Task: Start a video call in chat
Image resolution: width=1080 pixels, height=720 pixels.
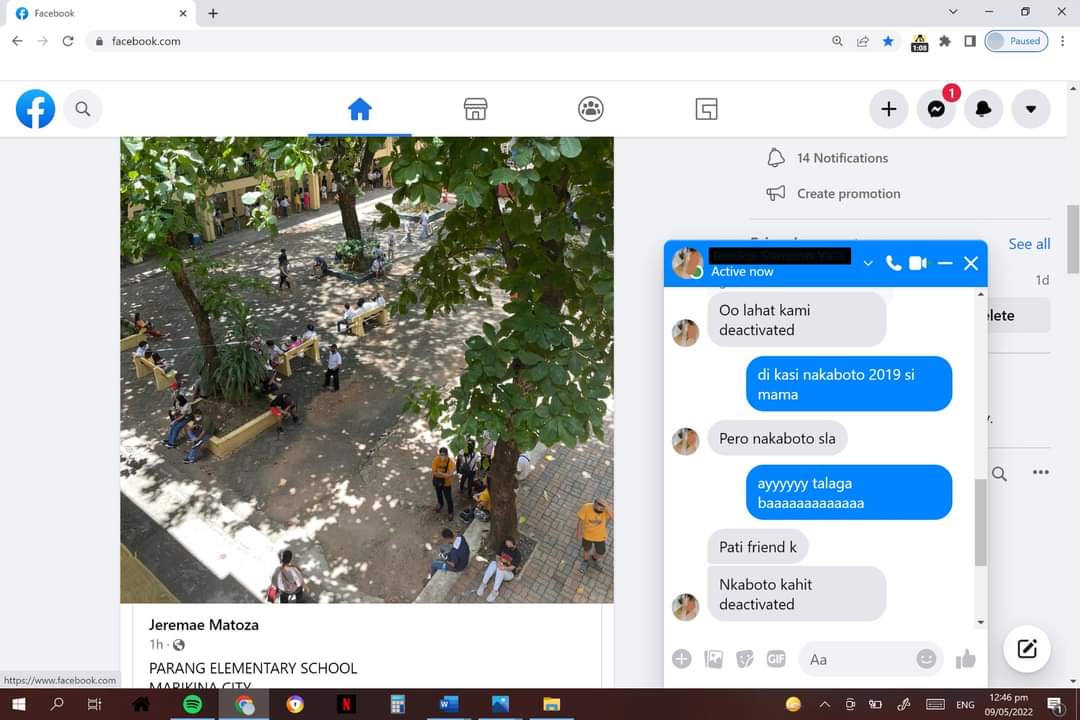Action: [918, 263]
